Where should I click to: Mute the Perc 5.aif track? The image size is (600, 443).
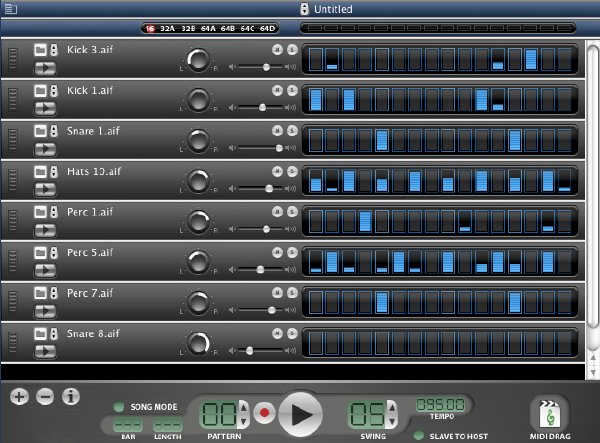(277, 252)
